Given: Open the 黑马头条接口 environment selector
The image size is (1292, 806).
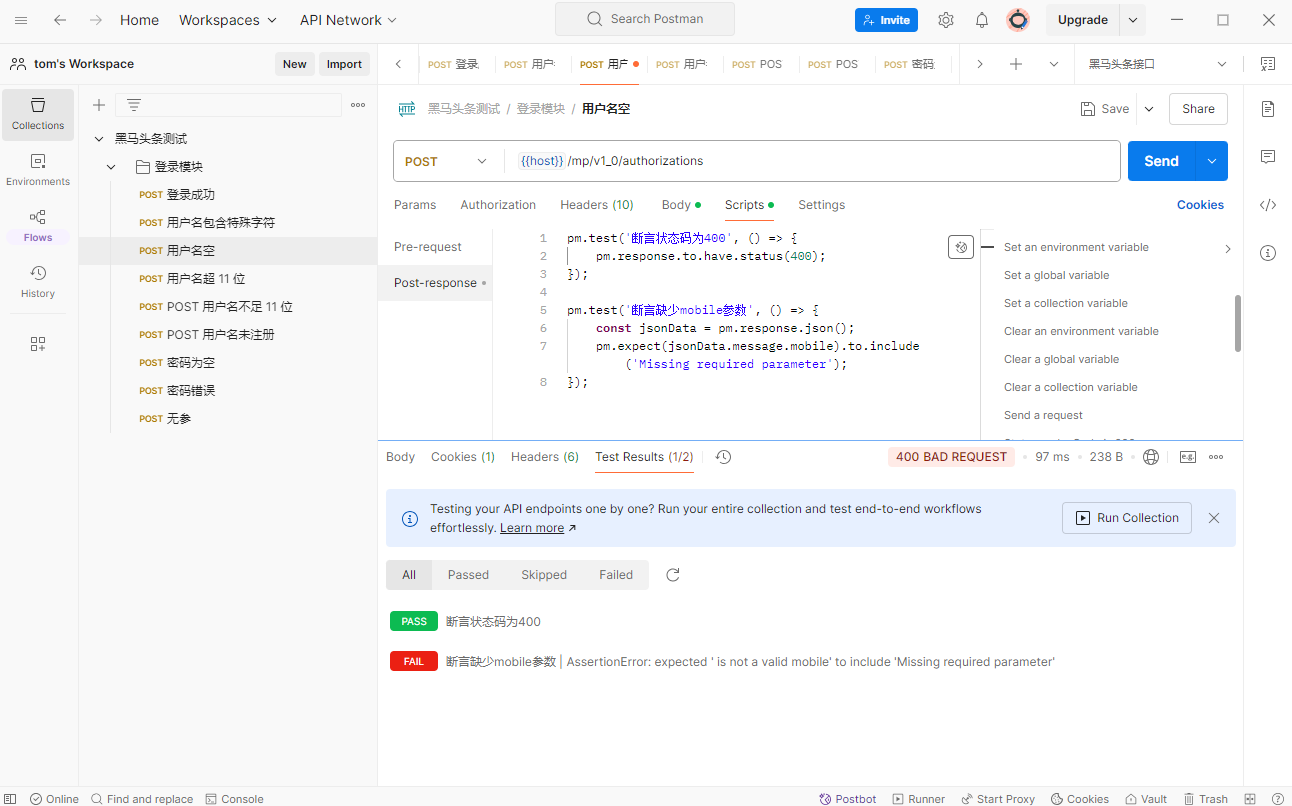Looking at the screenshot, I should pyautogui.click(x=1158, y=64).
